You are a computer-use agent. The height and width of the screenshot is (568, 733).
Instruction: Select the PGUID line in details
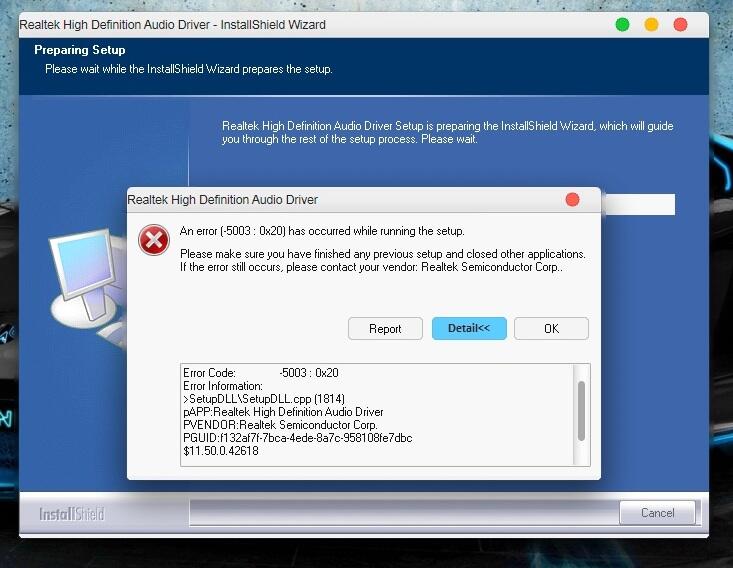pyautogui.click(x=297, y=438)
